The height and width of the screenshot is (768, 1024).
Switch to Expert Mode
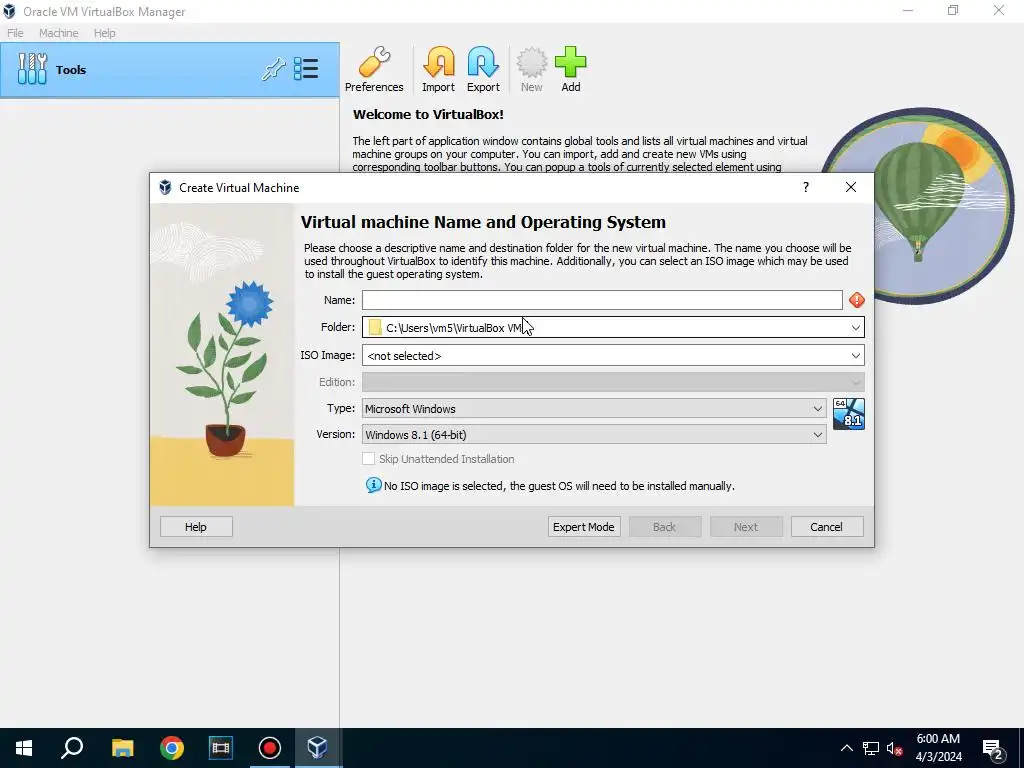pos(584,526)
